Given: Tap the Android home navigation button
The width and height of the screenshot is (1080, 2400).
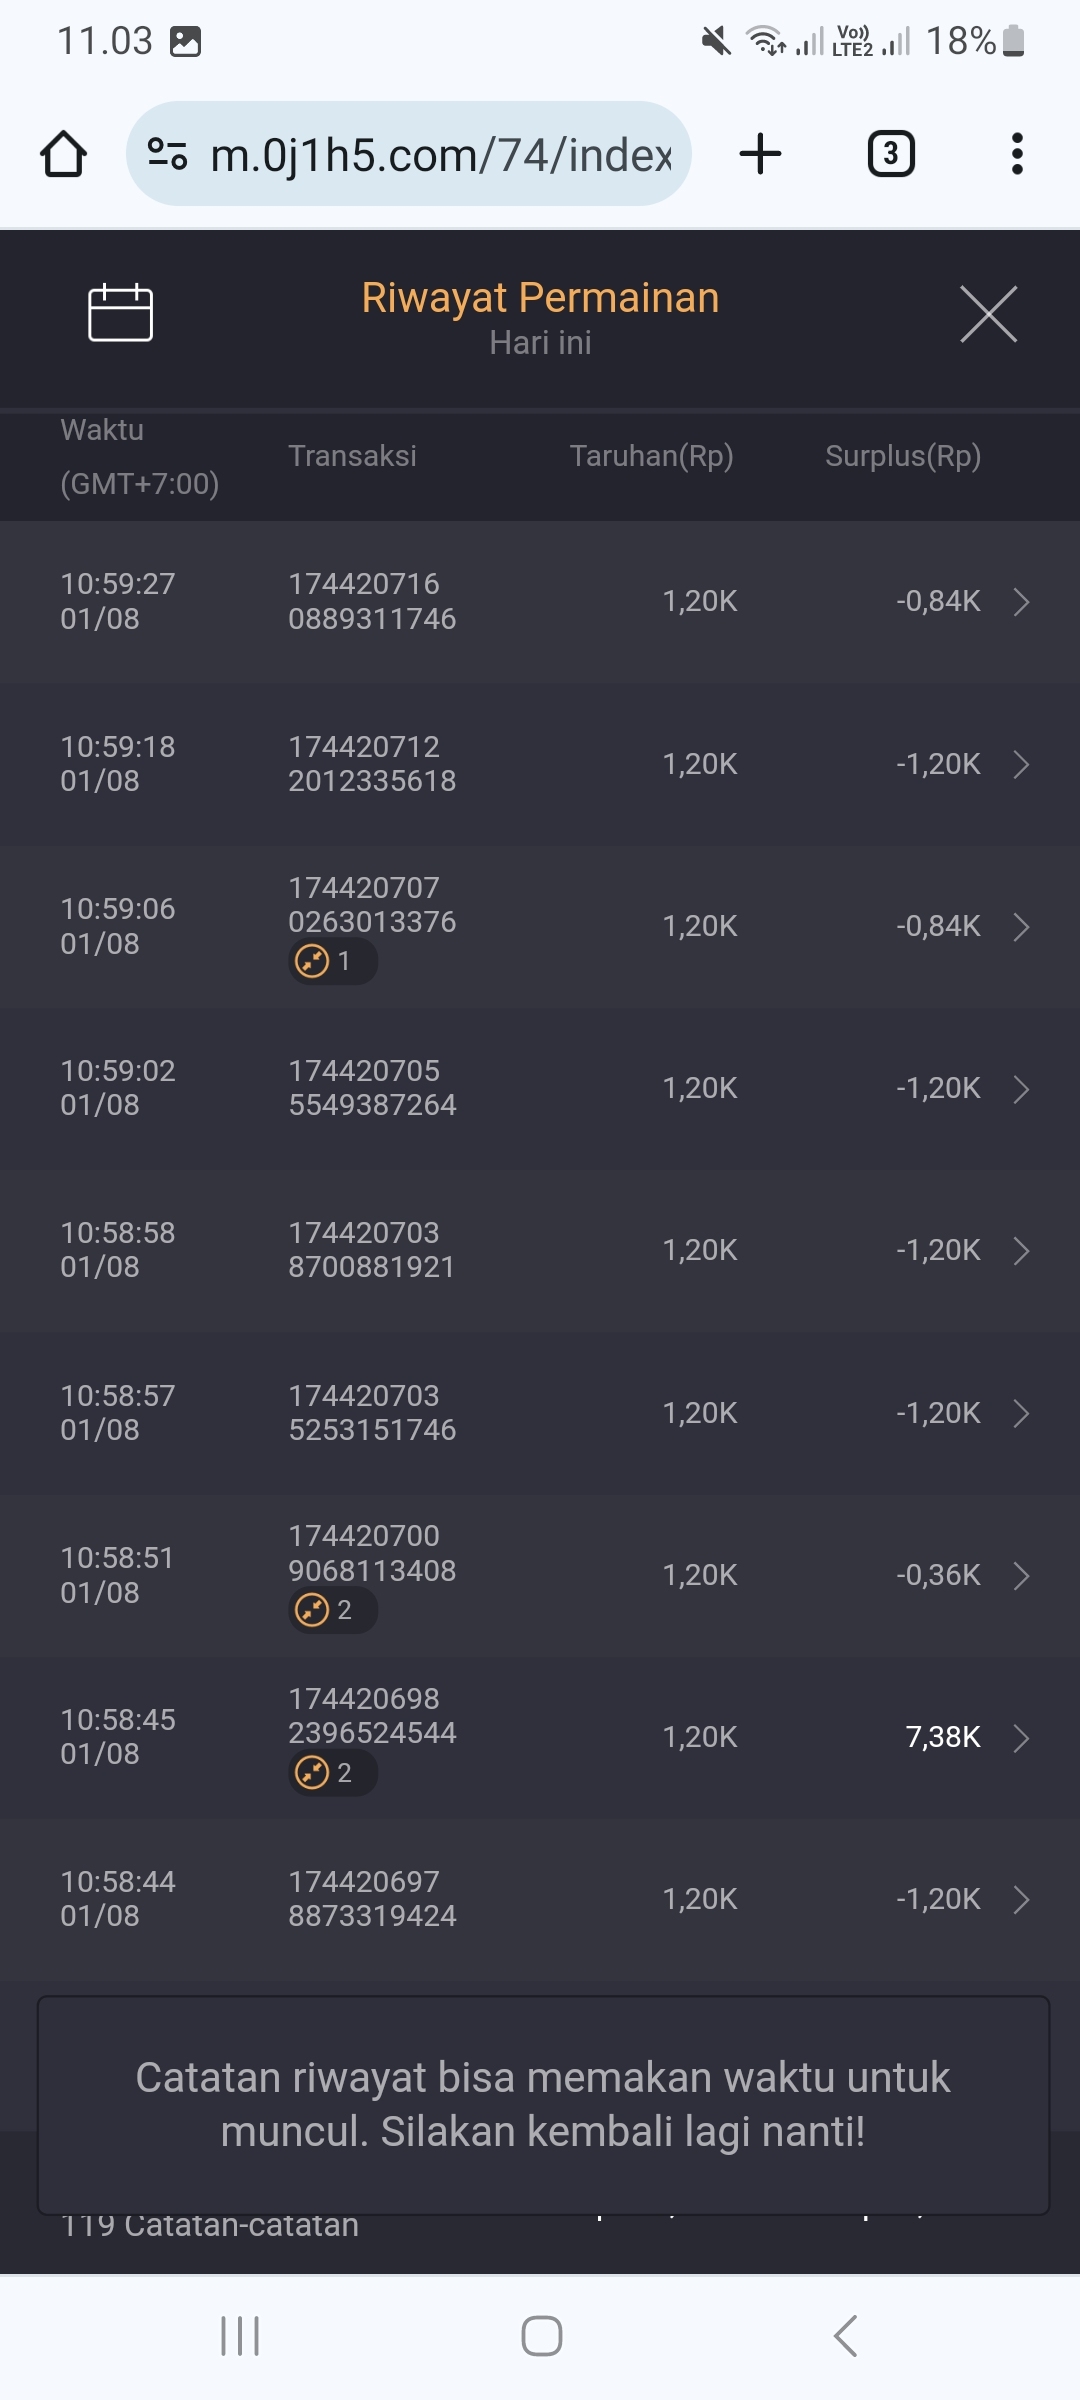Looking at the screenshot, I should click(541, 2336).
